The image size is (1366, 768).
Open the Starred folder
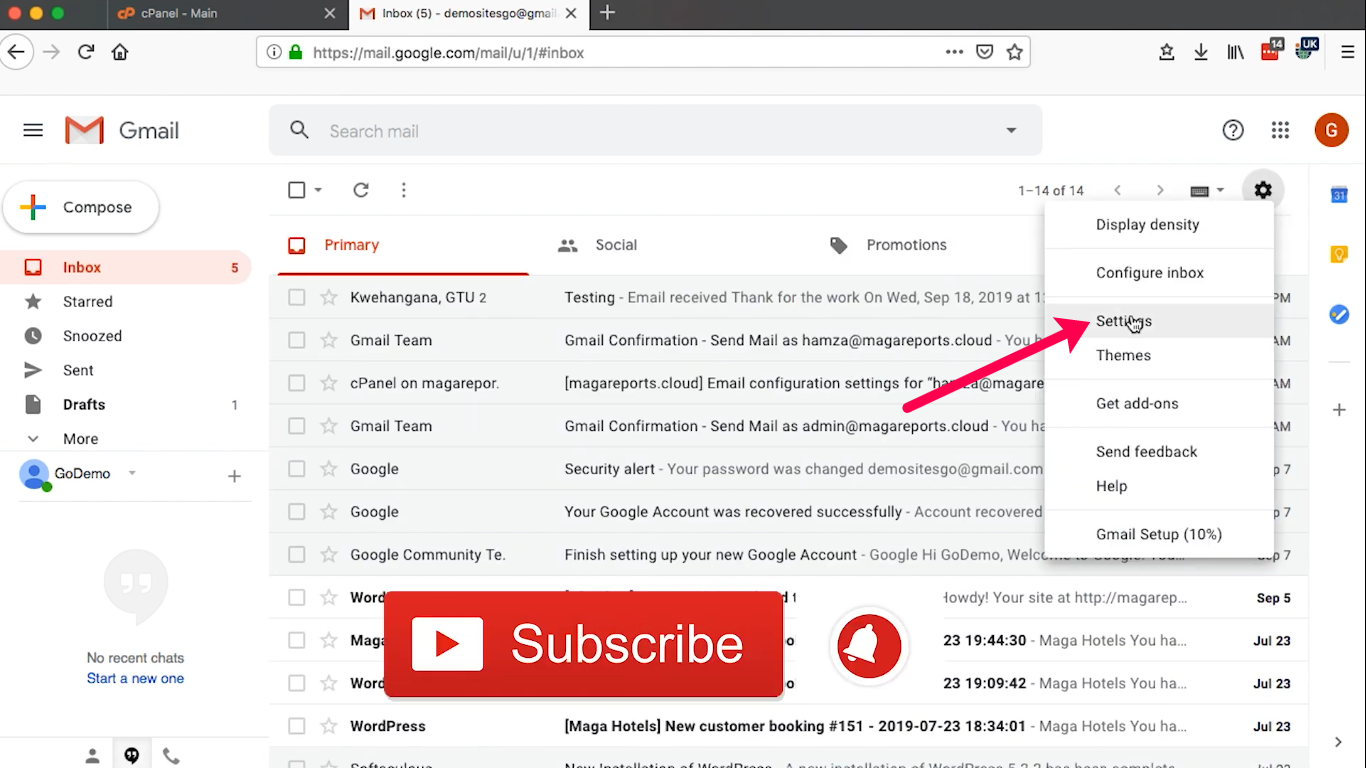point(87,302)
